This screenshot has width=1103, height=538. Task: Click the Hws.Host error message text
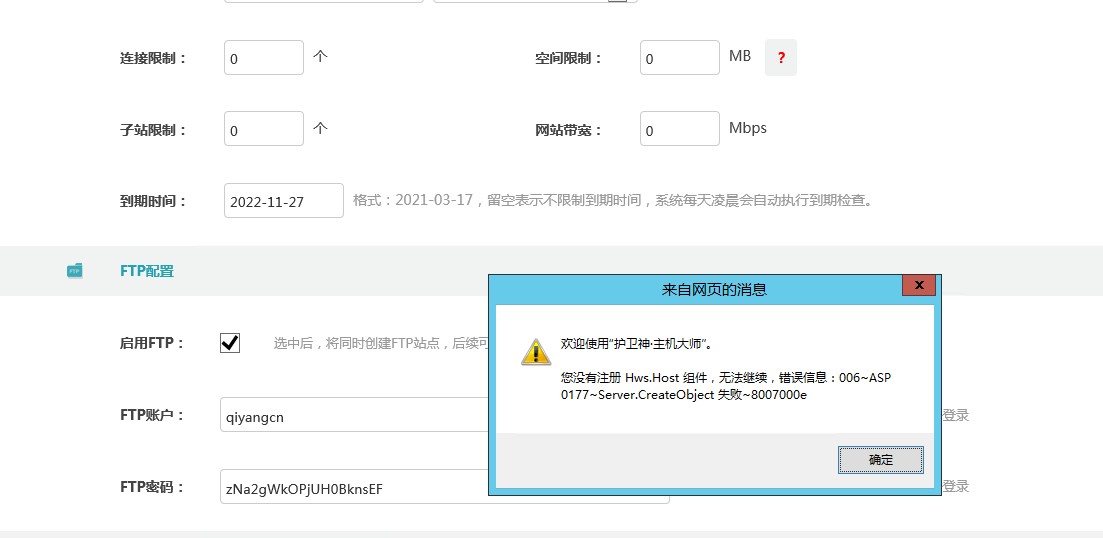click(725, 386)
